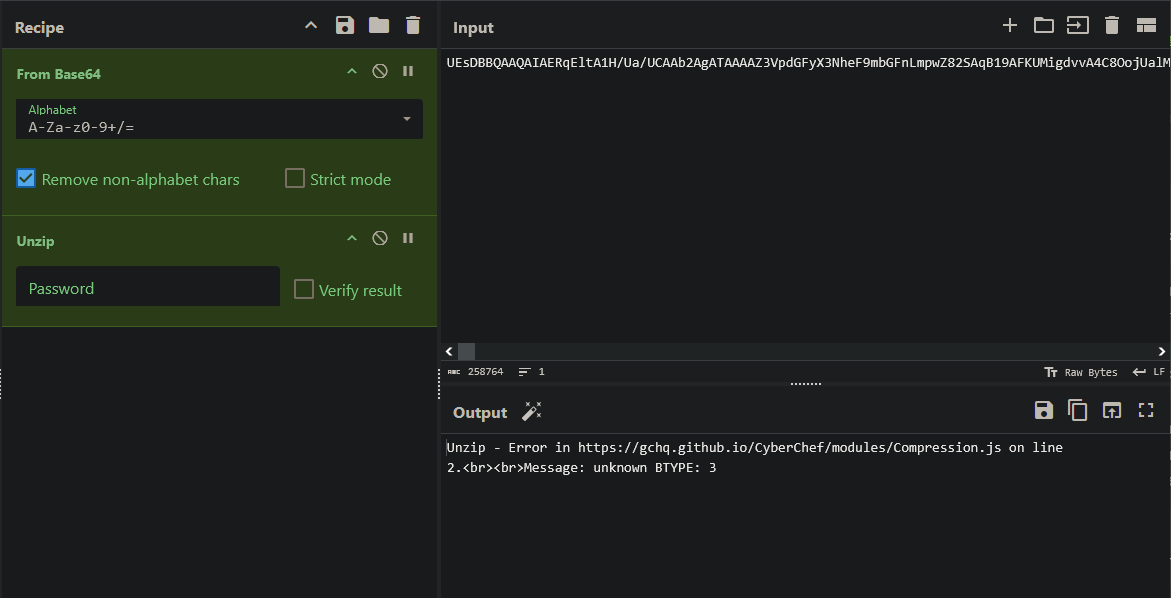Collapse the Unzip operation
The width and height of the screenshot is (1171, 598).
[x=351, y=239]
